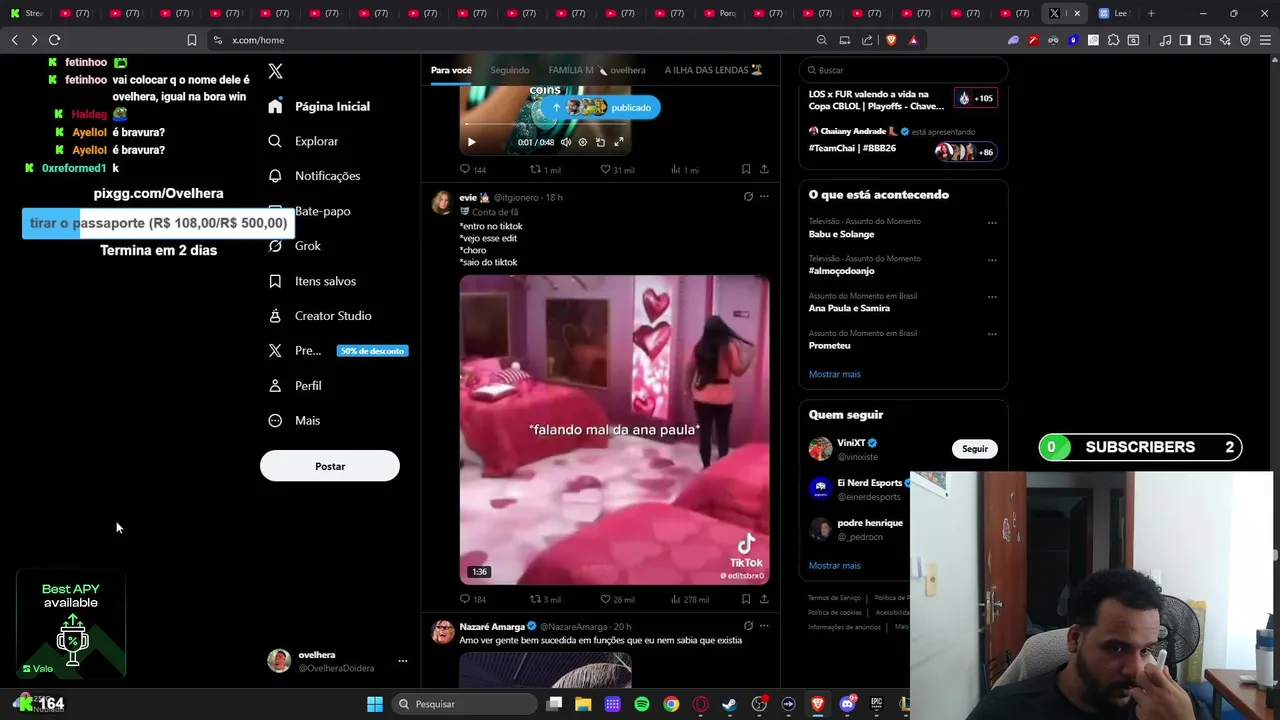The image size is (1280, 720).
Task: Open more options for Ana Paula e Samira
Action: click(x=992, y=297)
